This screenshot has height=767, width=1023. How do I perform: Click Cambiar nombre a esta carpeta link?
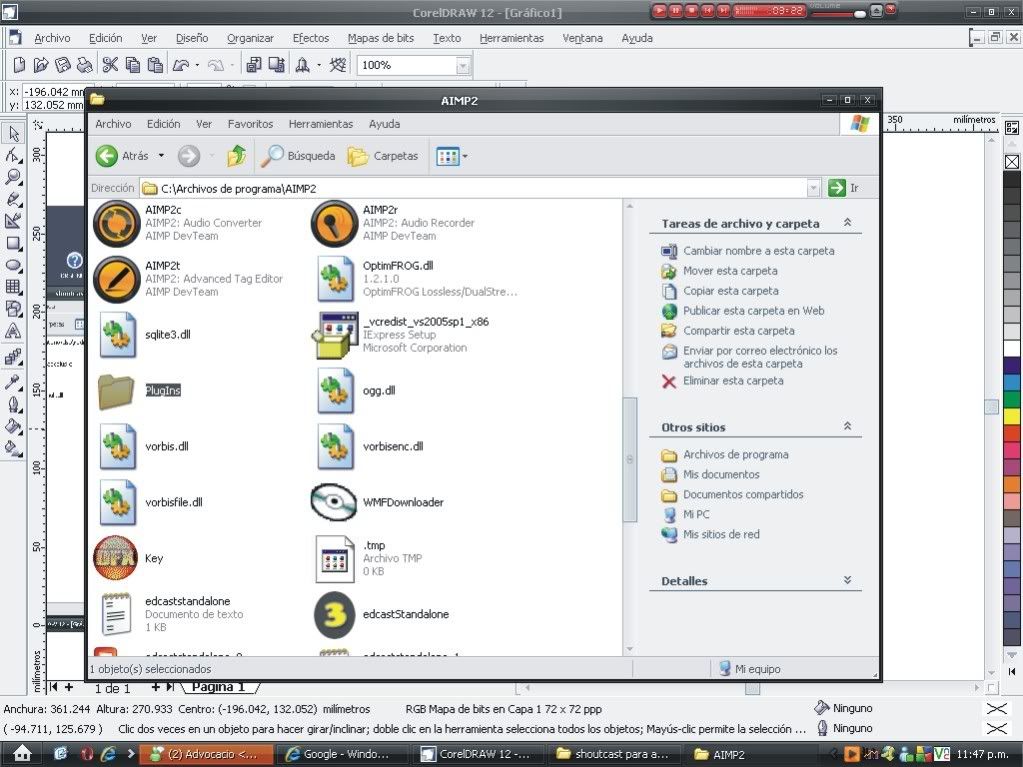coord(758,250)
